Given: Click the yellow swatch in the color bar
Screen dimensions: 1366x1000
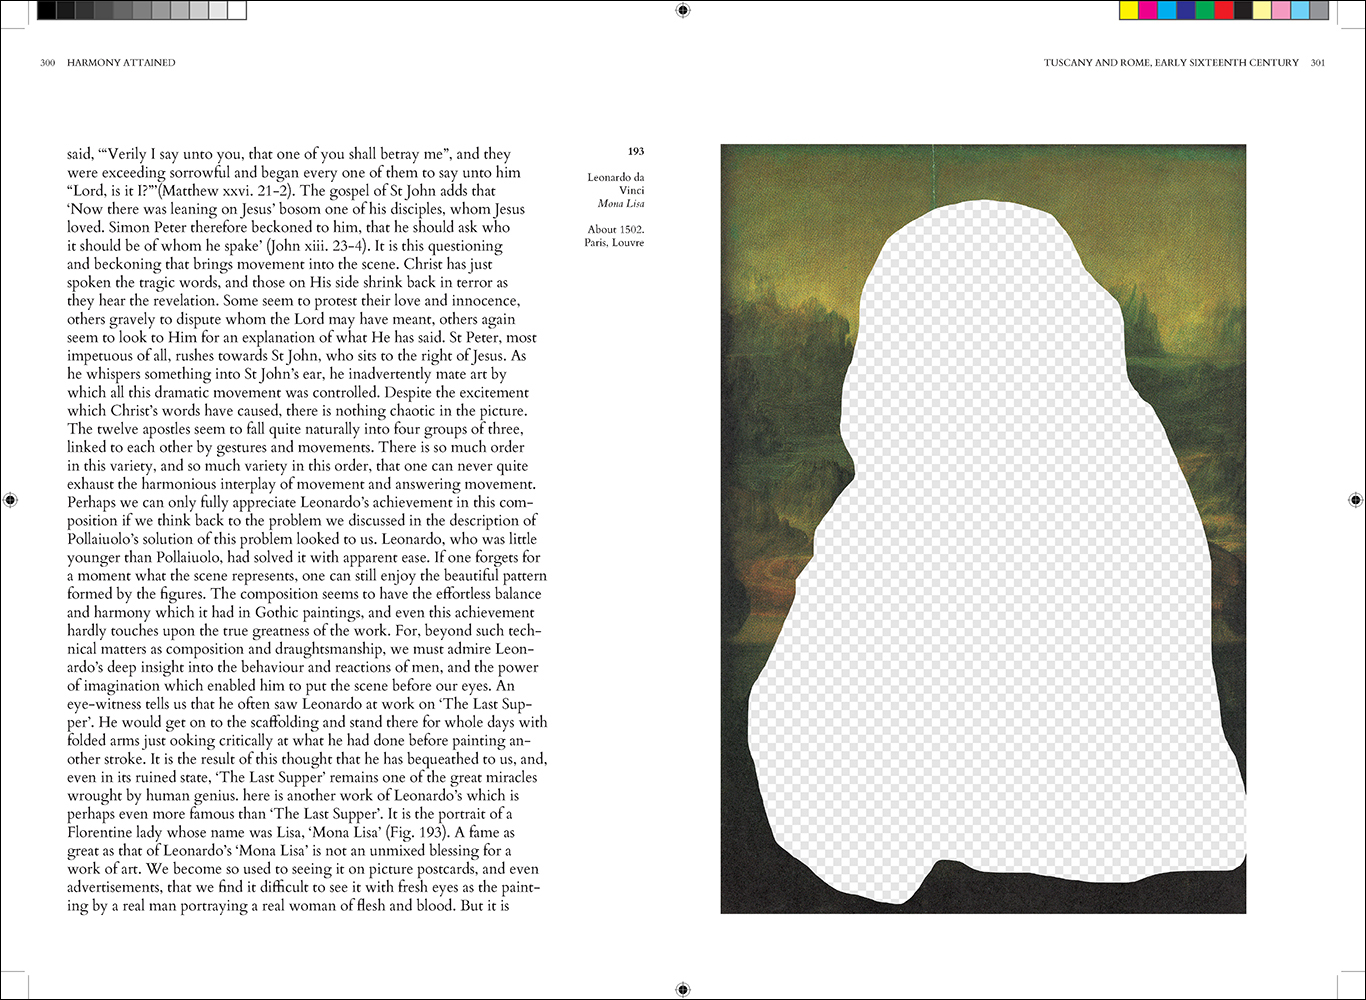Looking at the screenshot, I should (1129, 10).
